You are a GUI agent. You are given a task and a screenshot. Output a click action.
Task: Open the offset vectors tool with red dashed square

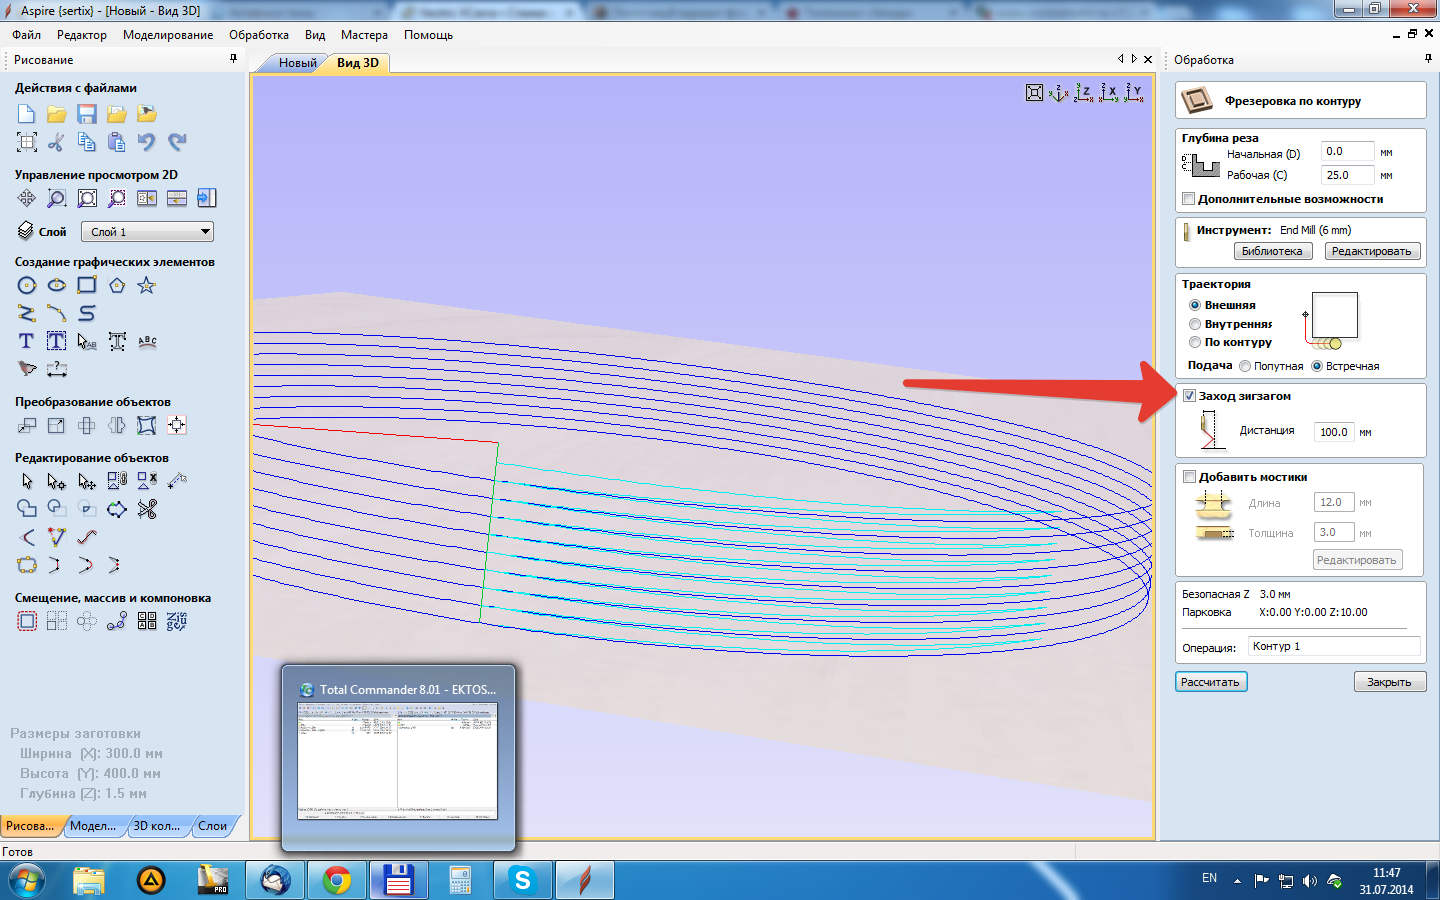pyautogui.click(x=27, y=621)
